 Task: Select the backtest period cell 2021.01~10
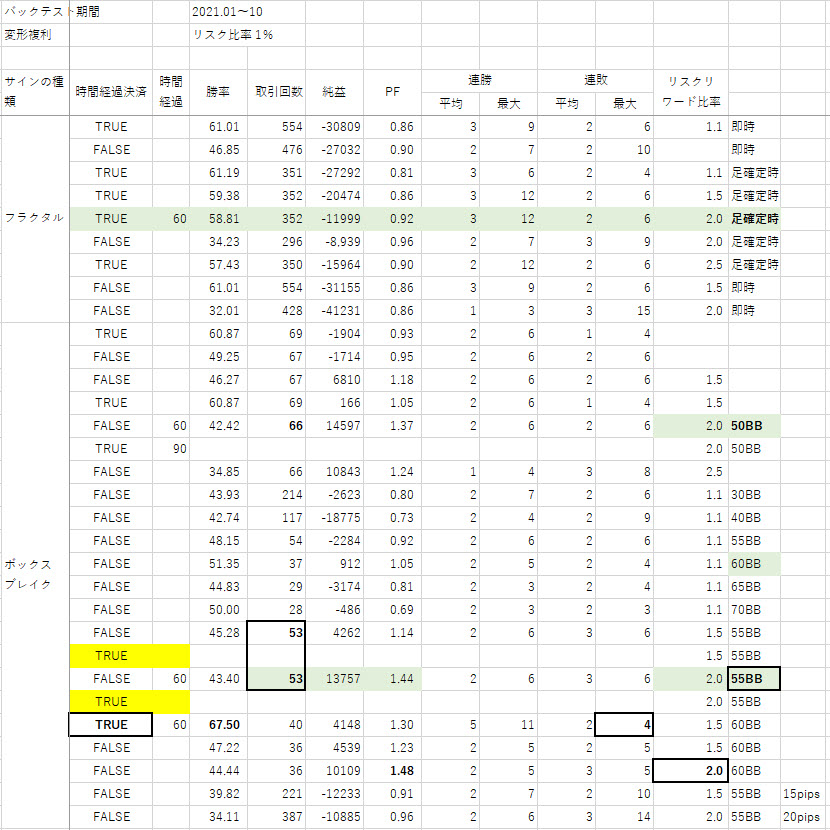pyautogui.click(x=247, y=12)
